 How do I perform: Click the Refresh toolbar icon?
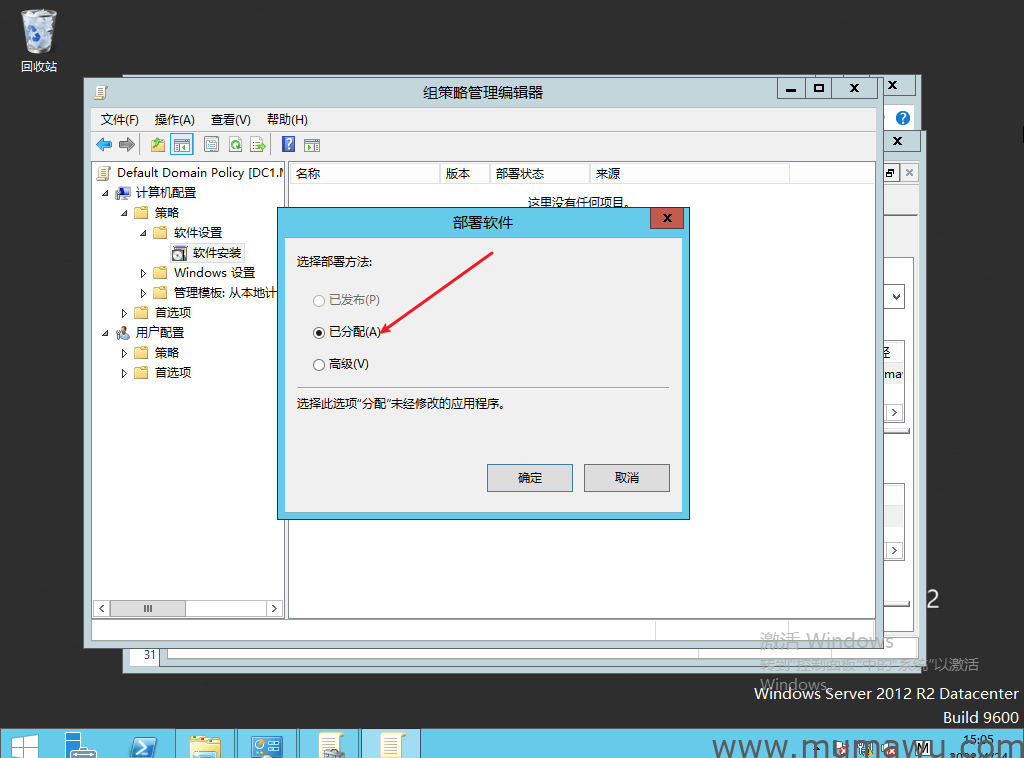click(x=235, y=144)
